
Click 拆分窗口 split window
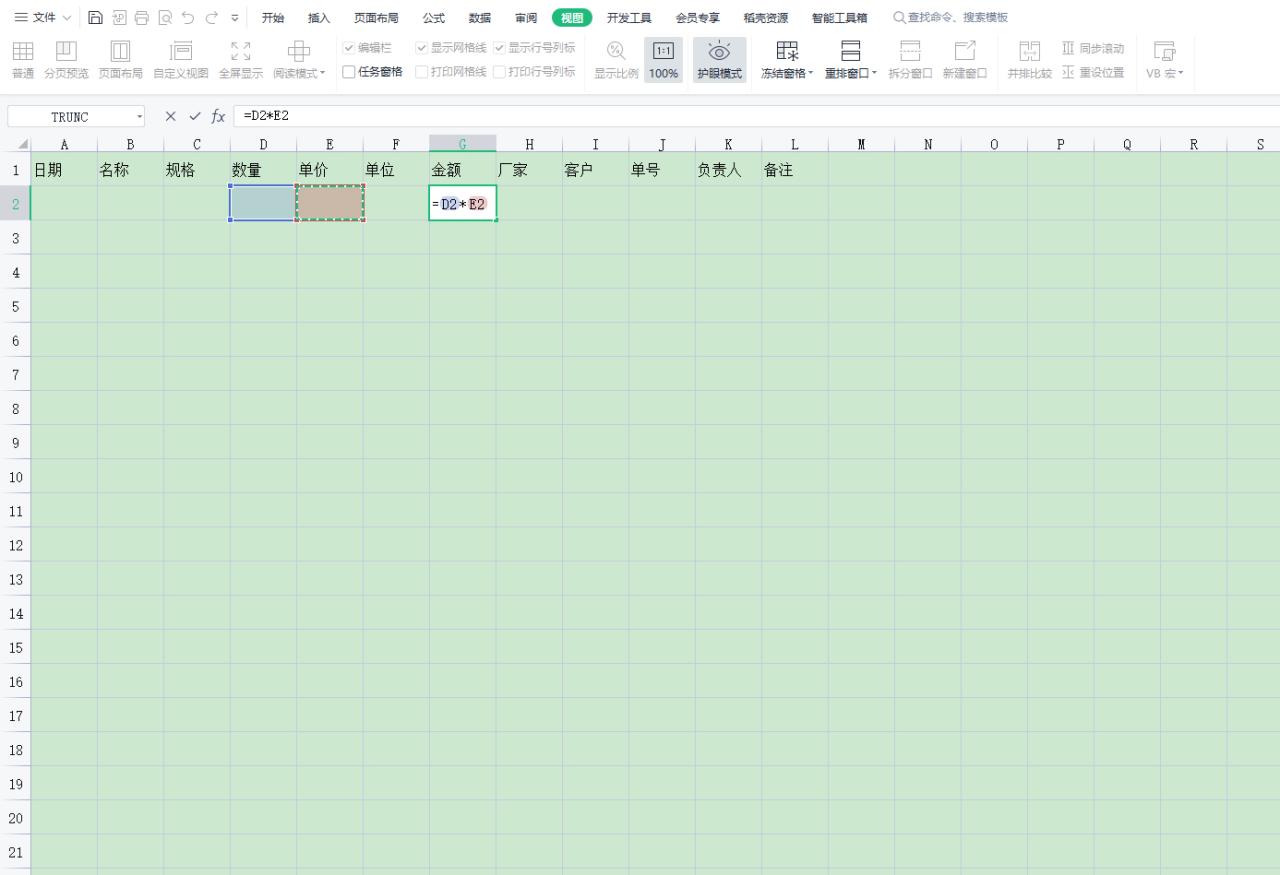pyautogui.click(x=910, y=60)
